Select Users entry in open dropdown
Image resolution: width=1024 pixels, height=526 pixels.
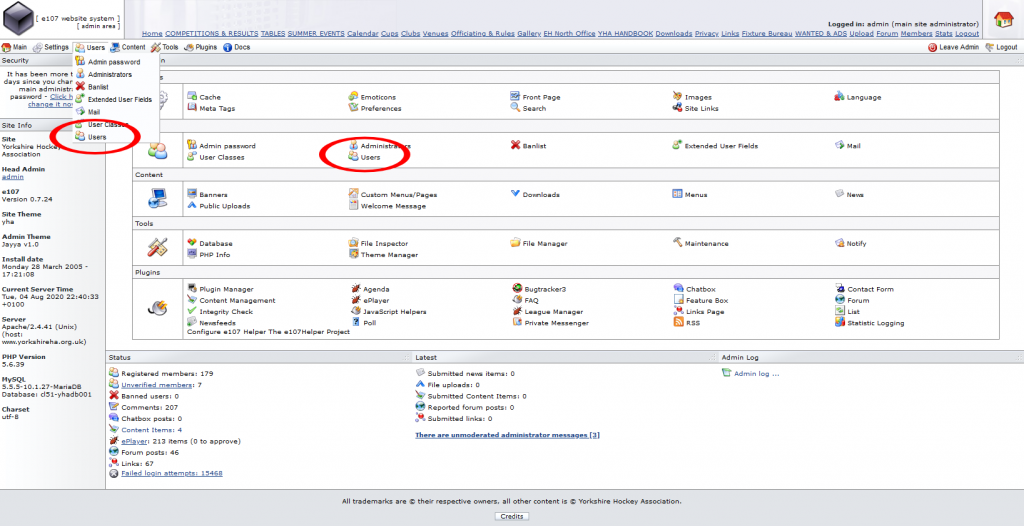pos(97,137)
